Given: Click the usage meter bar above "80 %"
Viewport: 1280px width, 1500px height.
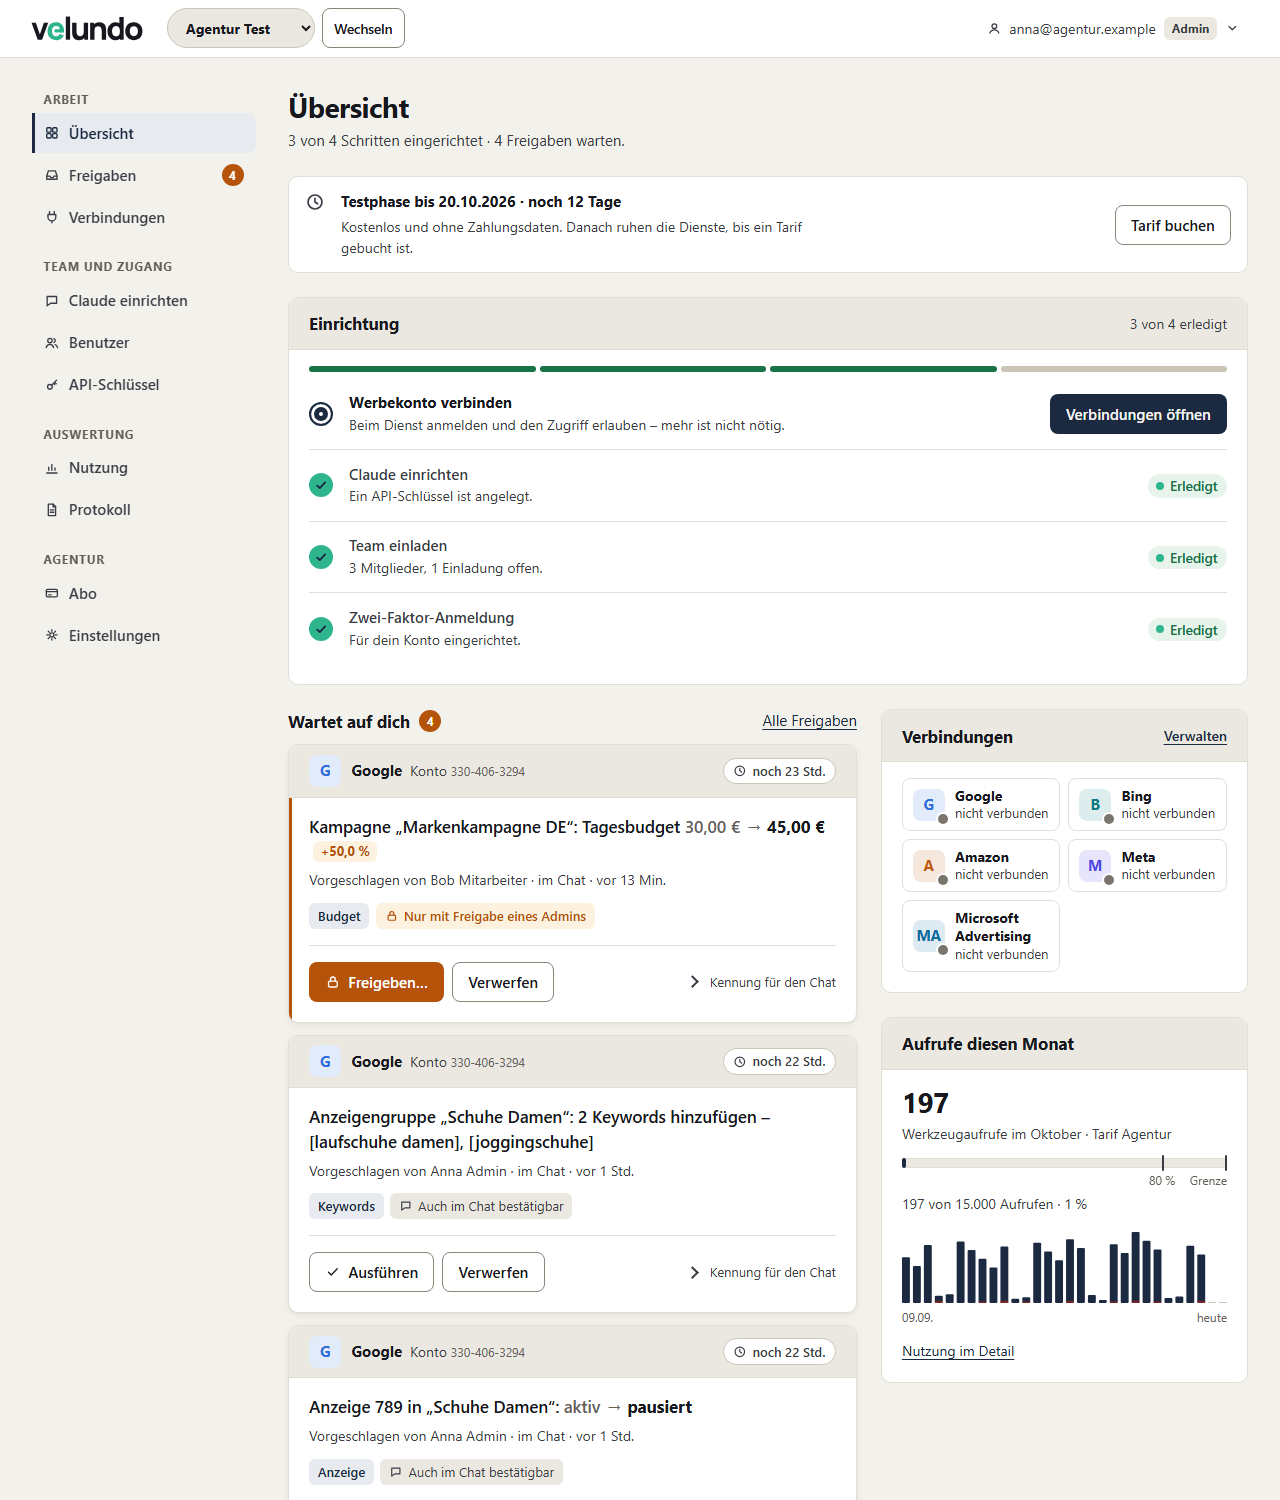Looking at the screenshot, I should 1064,1163.
